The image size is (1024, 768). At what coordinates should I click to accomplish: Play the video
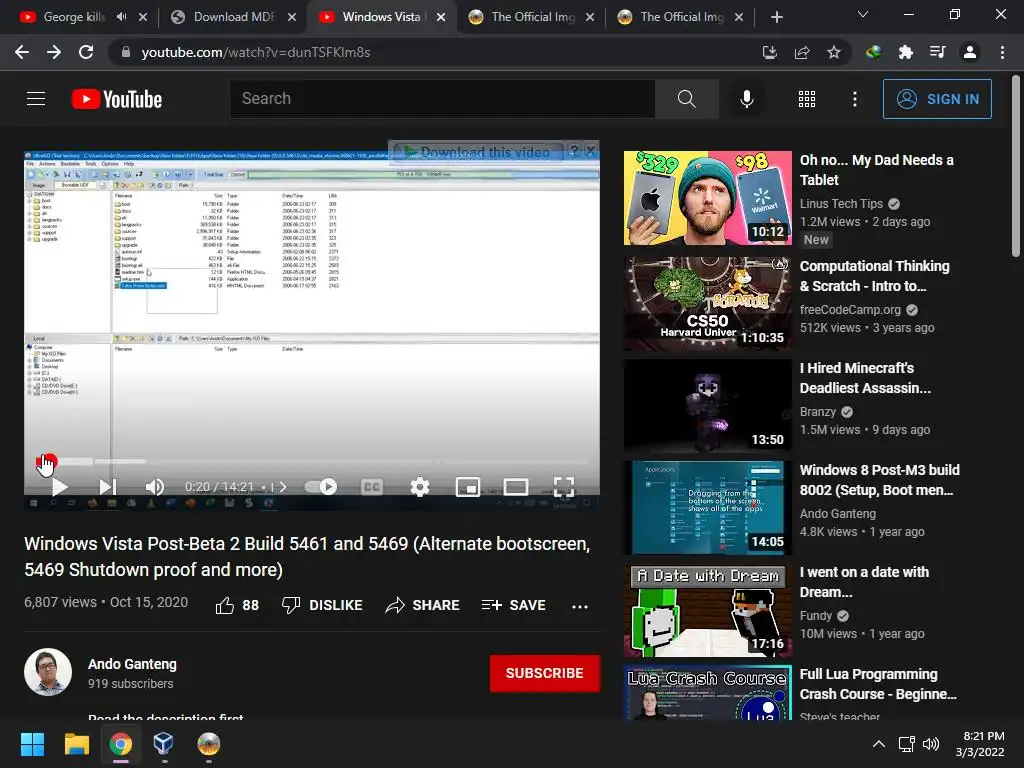pyautogui.click(x=59, y=487)
